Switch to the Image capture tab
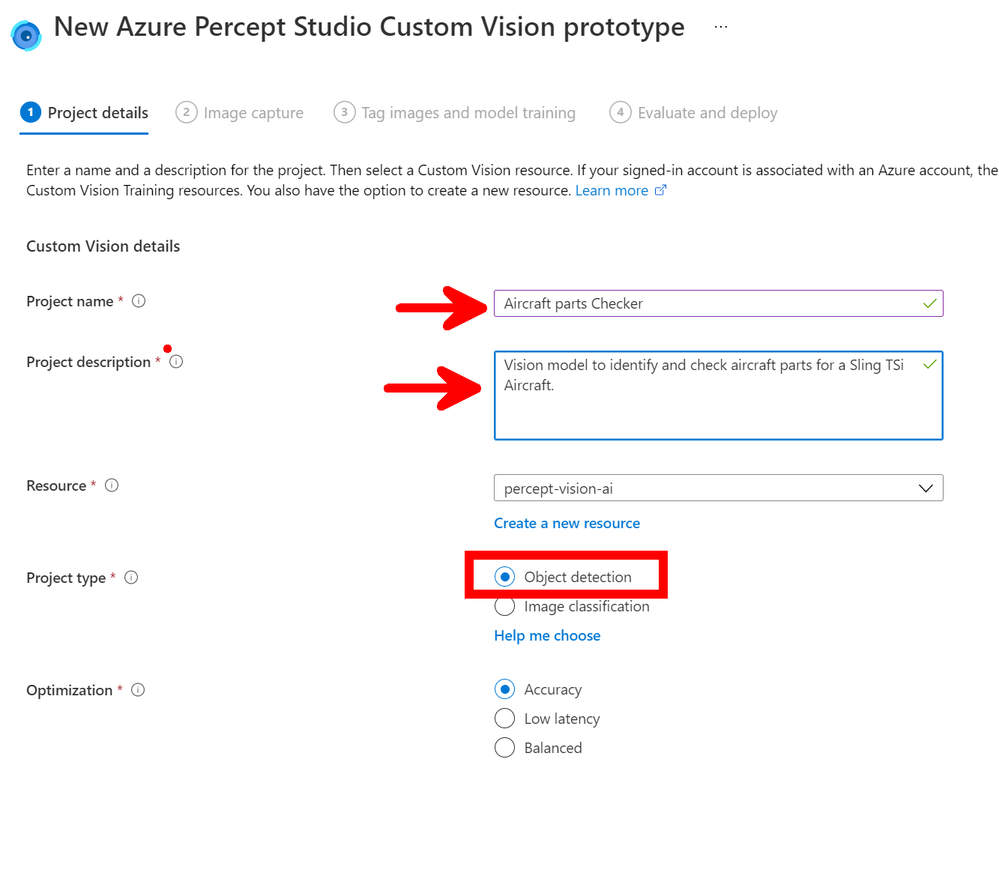 point(240,113)
